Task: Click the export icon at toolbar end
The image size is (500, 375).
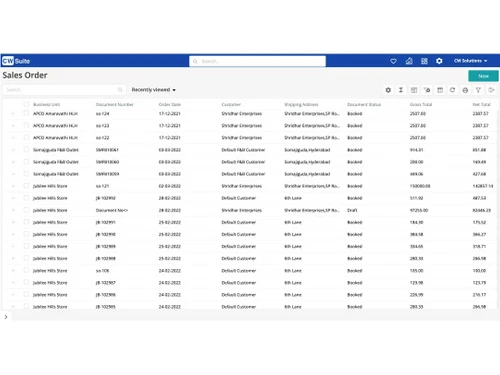Action: pyautogui.click(x=491, y=90)
